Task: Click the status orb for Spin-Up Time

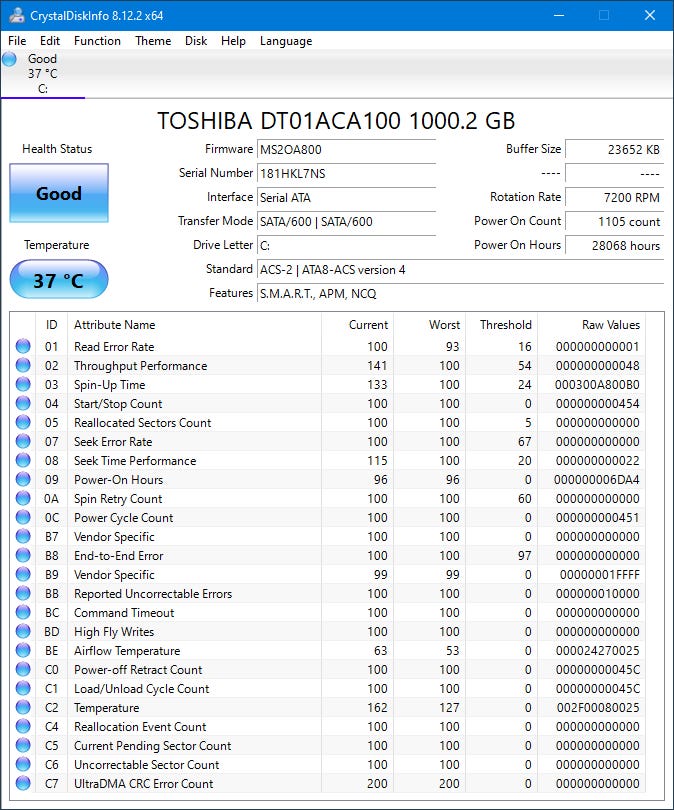Action: [x=23, y=385]
